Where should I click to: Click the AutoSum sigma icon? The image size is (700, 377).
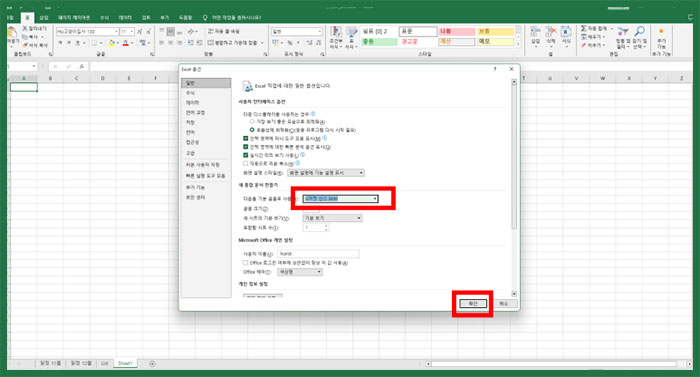click(x=583, y=29)
